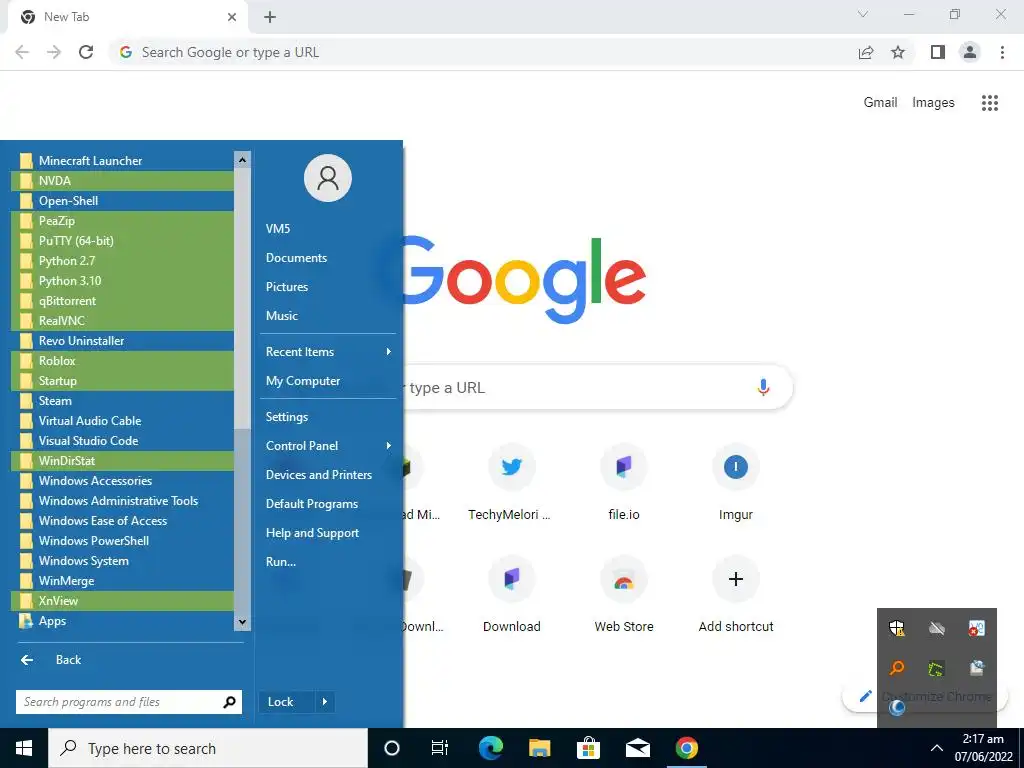The width and height of the screenshot is (1024, 768).
Task: Open the Imgur shortcut tile
Action: pyautogui.click(x=736, y=467)
